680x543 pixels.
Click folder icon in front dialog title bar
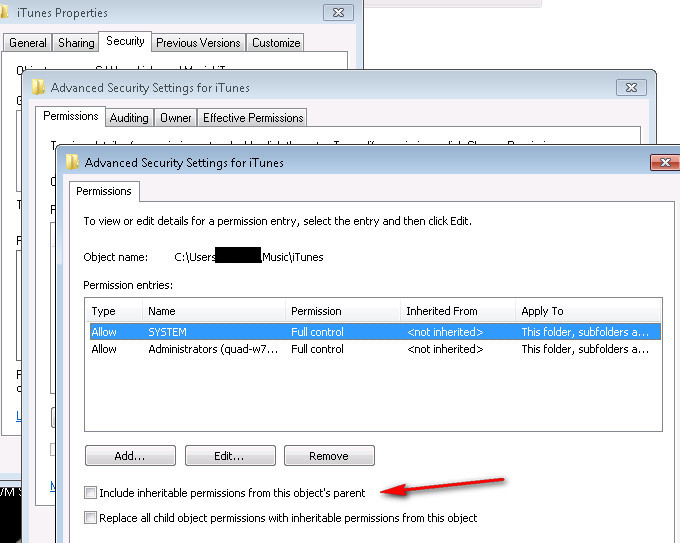click(x=72, y=162)
